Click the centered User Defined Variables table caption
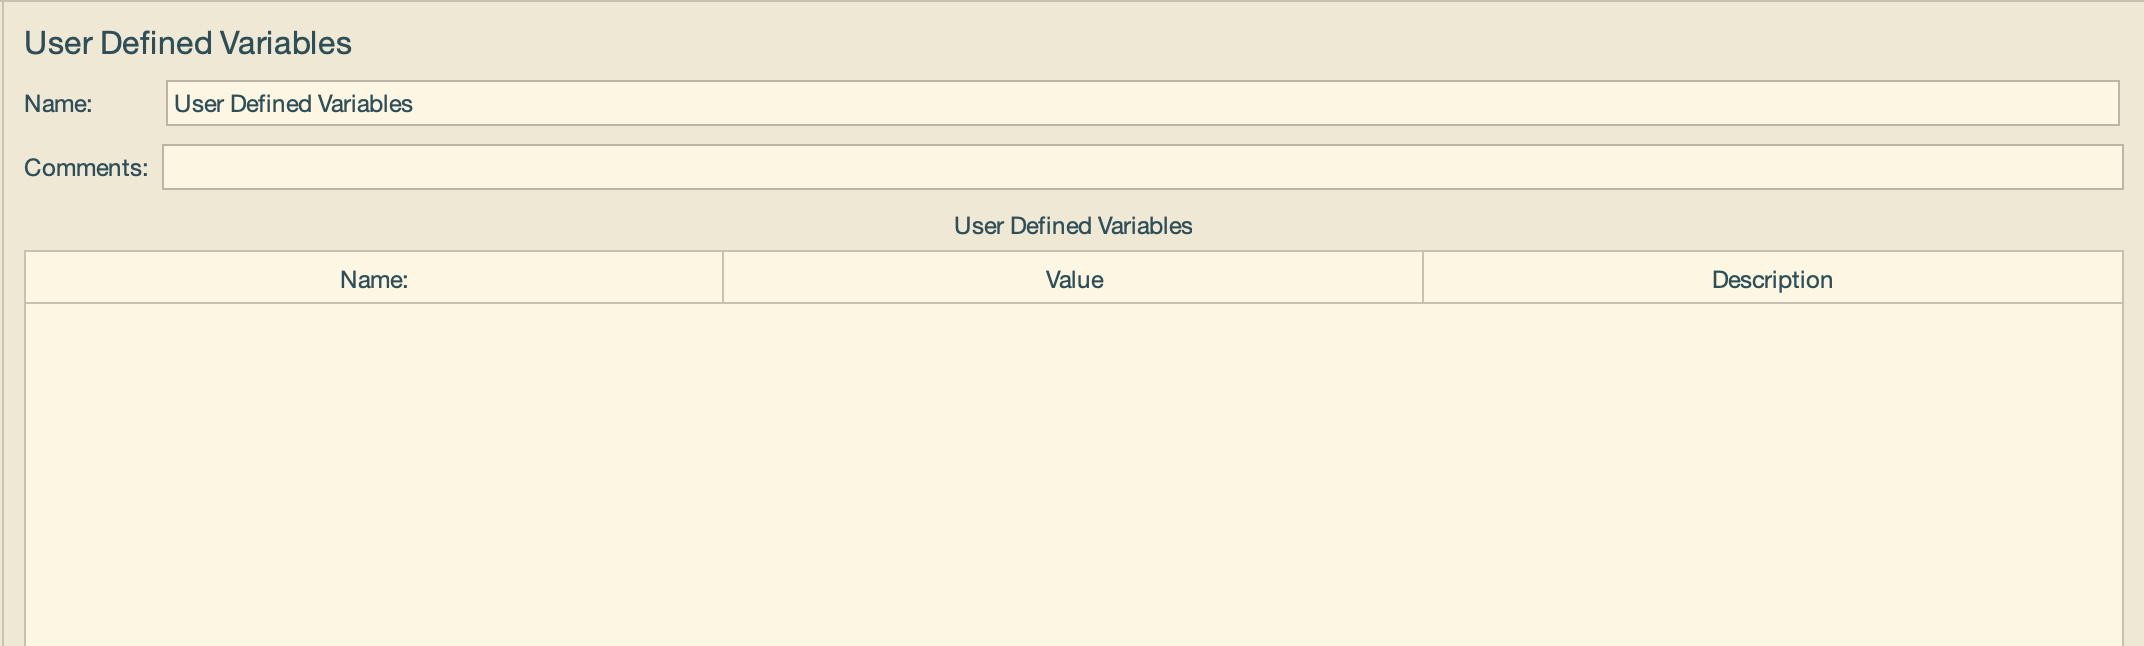The height and width of the screenshot is (646, 2144). click(x=1072, y=226)
